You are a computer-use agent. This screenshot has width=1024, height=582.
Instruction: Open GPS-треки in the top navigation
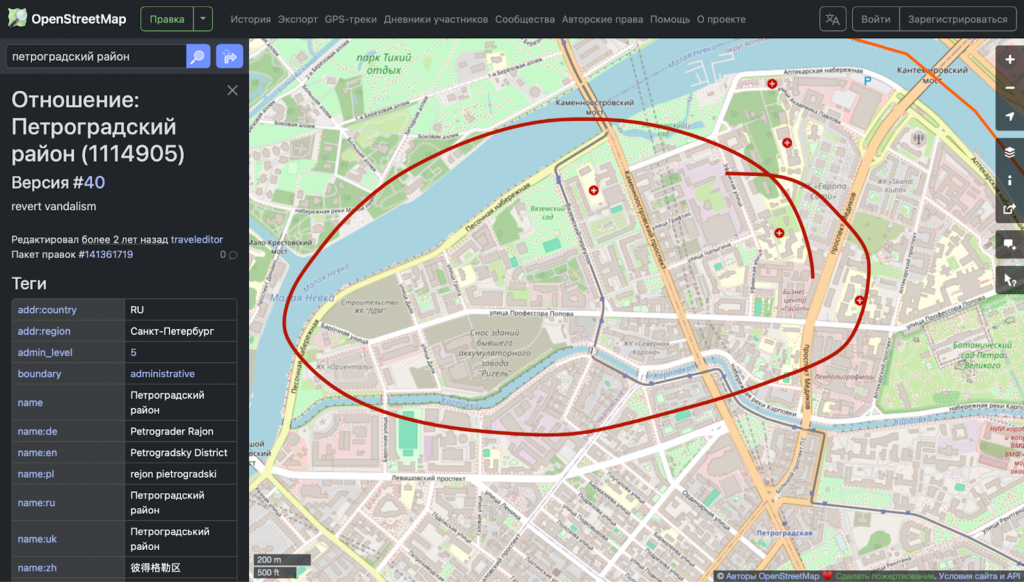click(x=351, y=19)
